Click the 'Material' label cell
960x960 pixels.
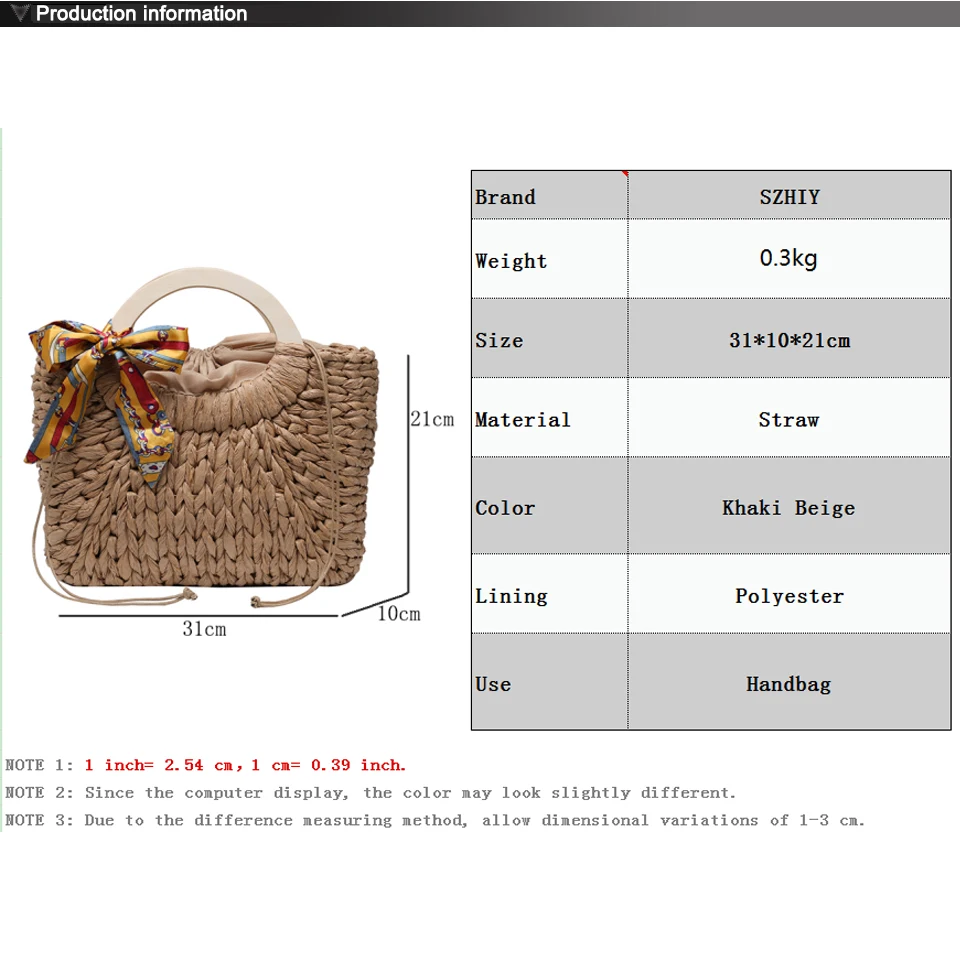(x=549, y=418)
